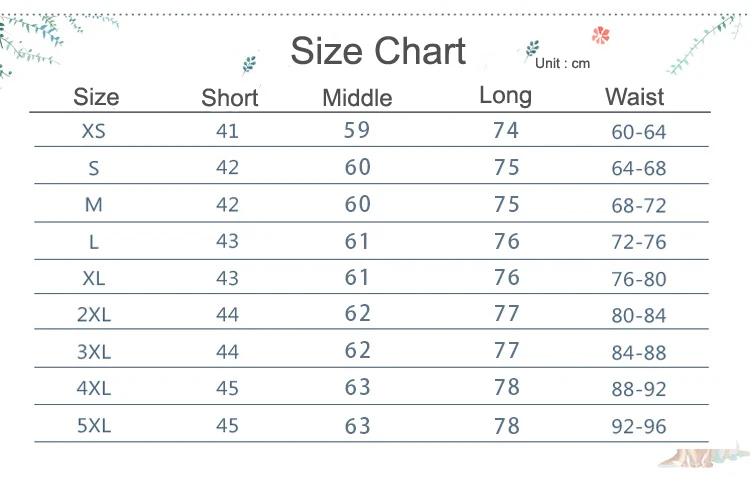Click the Long value 74 for XS
This screenshot has width=750, height=477.
[x=506, y=130]
